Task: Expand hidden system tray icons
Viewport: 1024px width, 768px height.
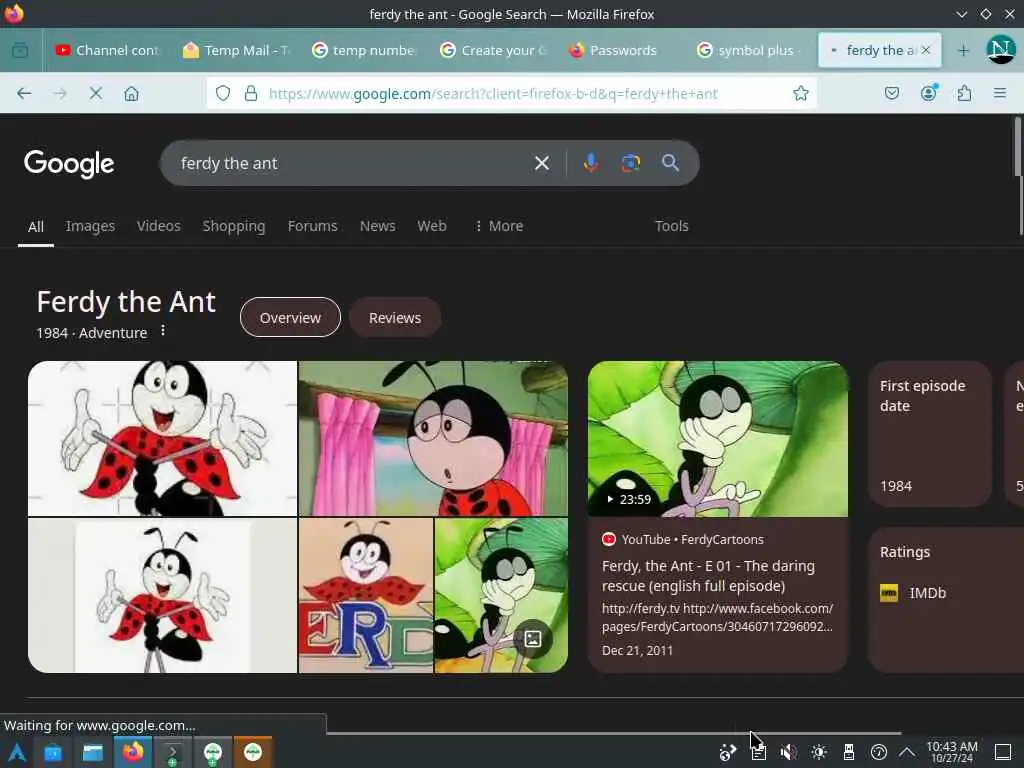Action: (906, 752)
